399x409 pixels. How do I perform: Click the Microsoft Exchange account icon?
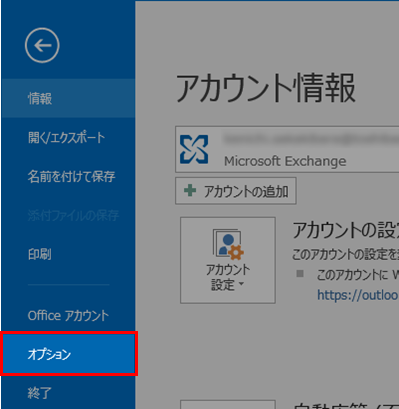(x=194, y=149)
